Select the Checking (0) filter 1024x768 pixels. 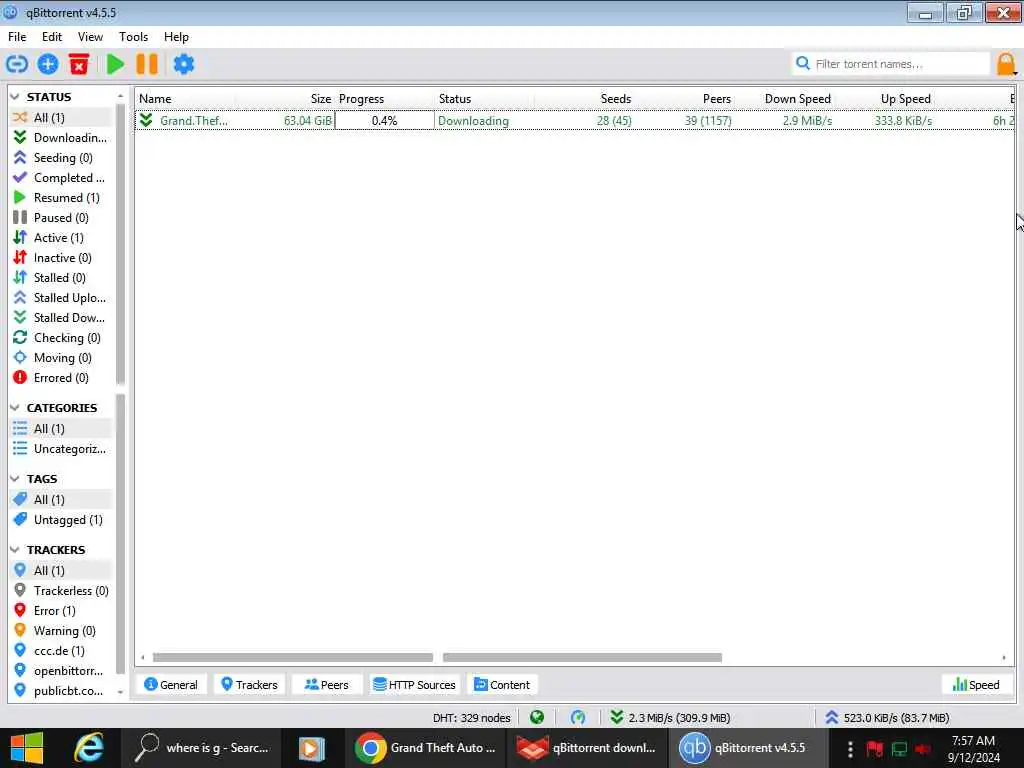(61, 338)
